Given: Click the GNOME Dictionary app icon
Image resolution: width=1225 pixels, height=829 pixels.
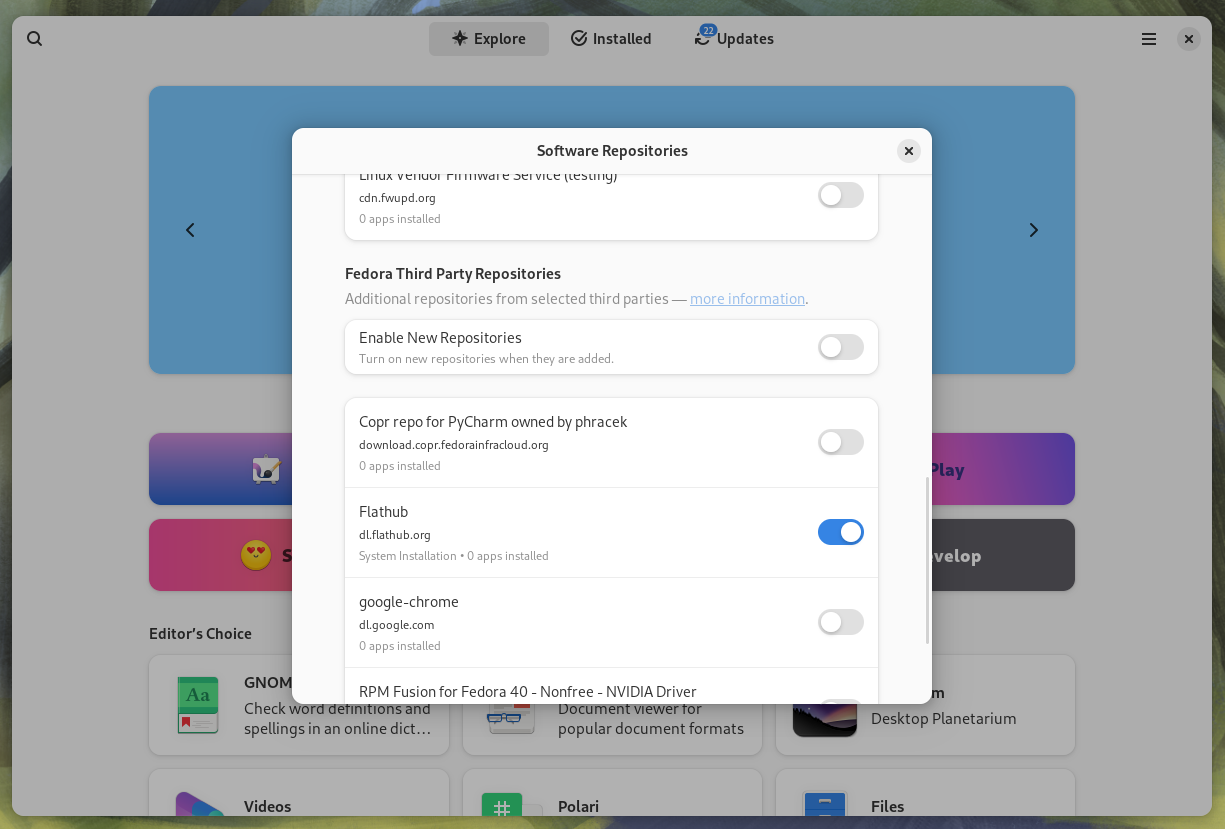Looking at the screenshot, I should (197, 705).
